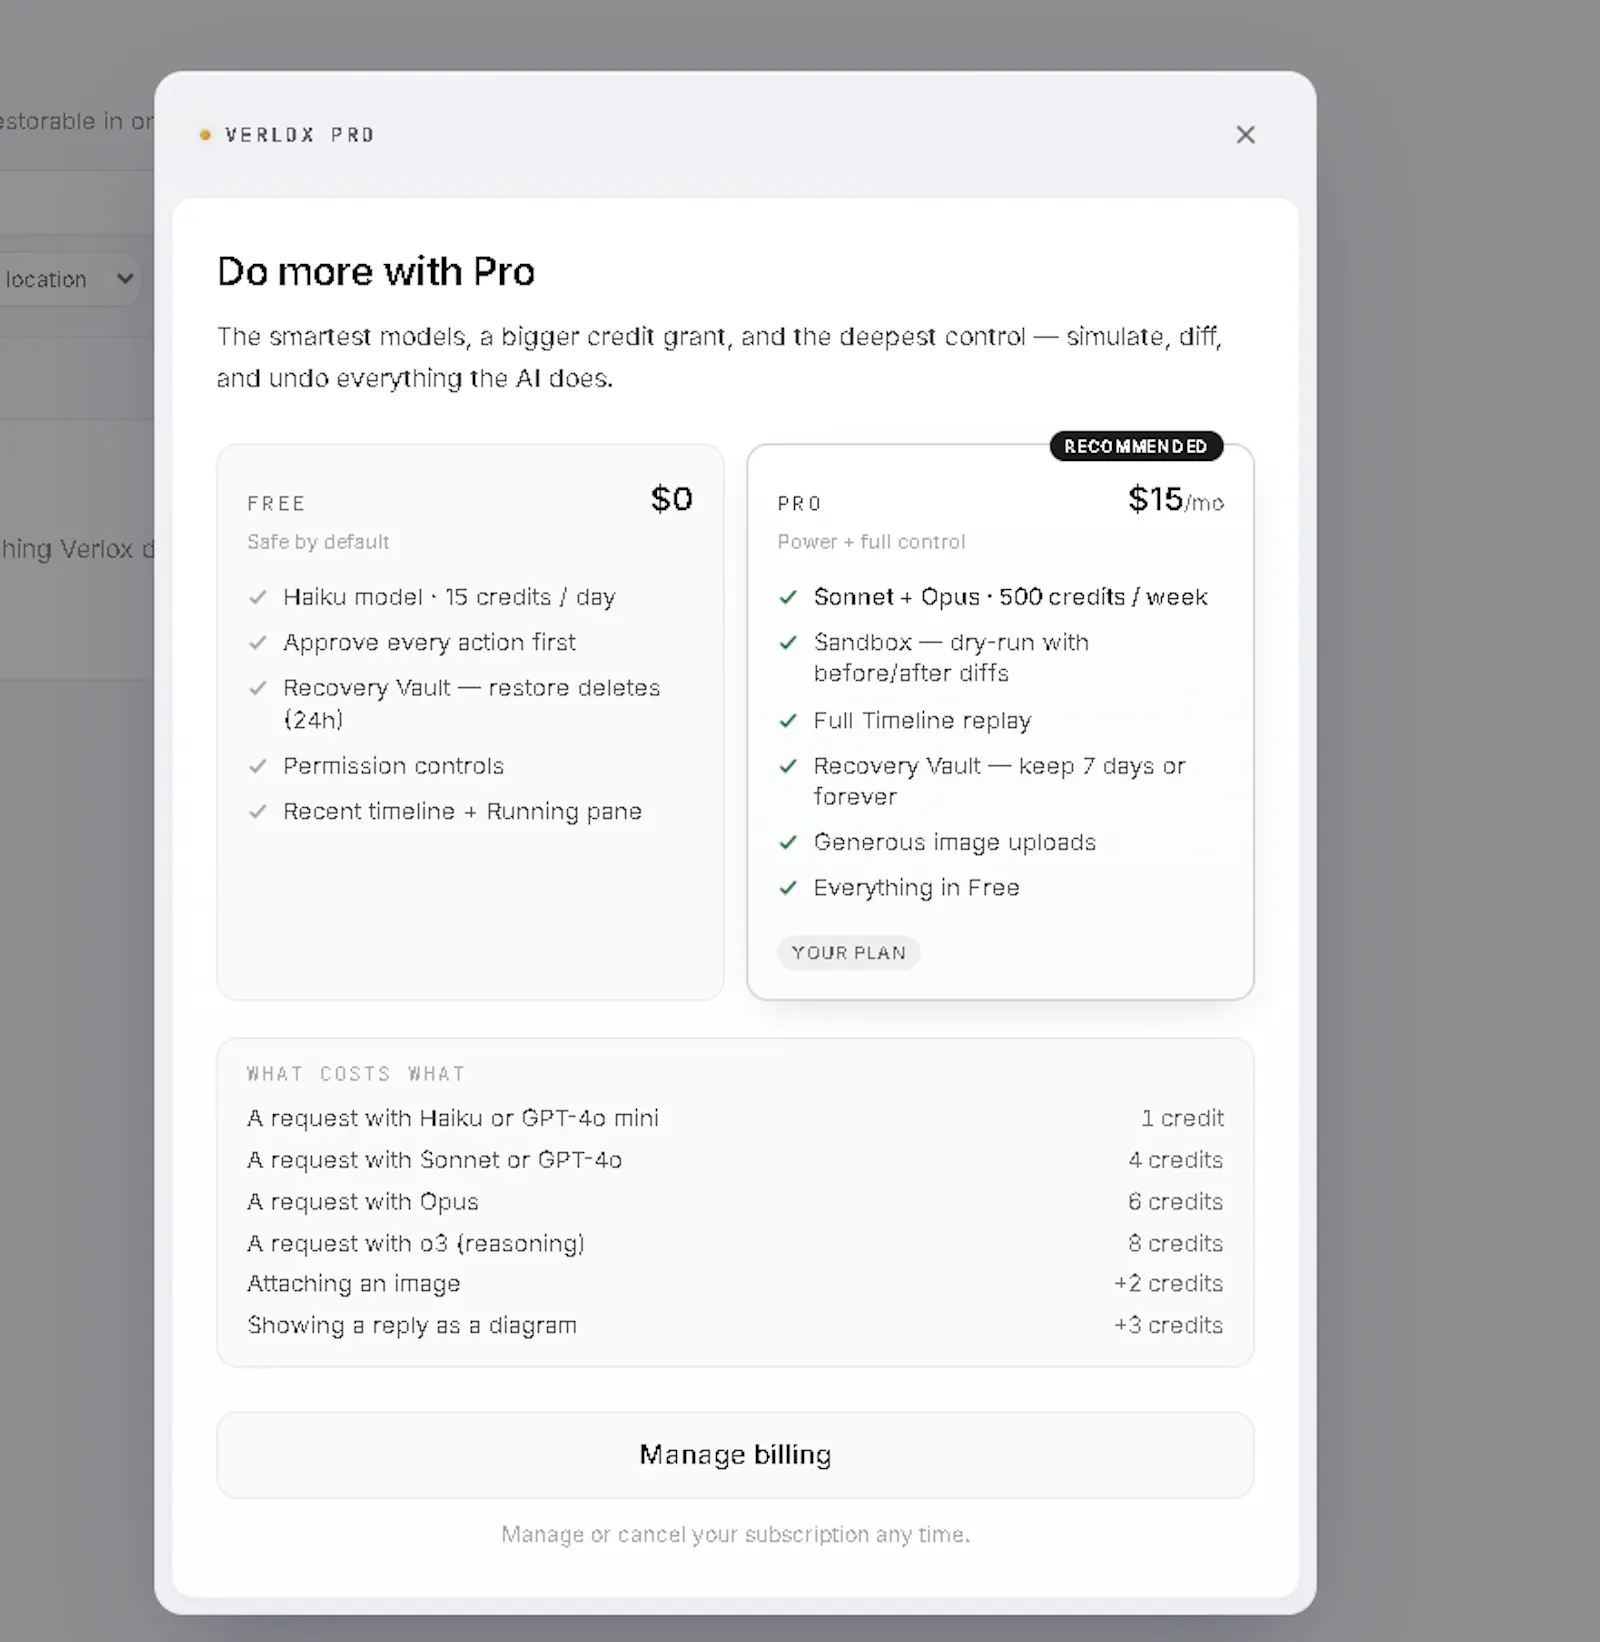Image resolution: width=1600 pixels, height=1642 pixels.
Task: Click the RECOMMENDED badge on Pro card
Action: pos(1136,446)
